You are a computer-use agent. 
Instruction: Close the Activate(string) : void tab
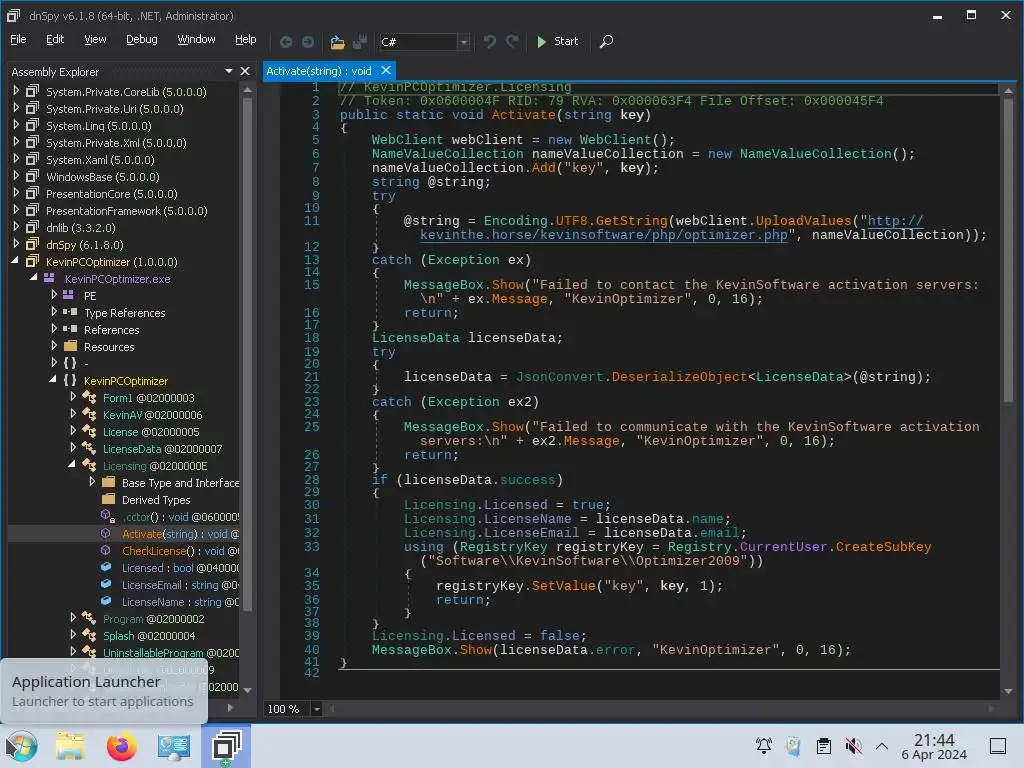(386, 70)
